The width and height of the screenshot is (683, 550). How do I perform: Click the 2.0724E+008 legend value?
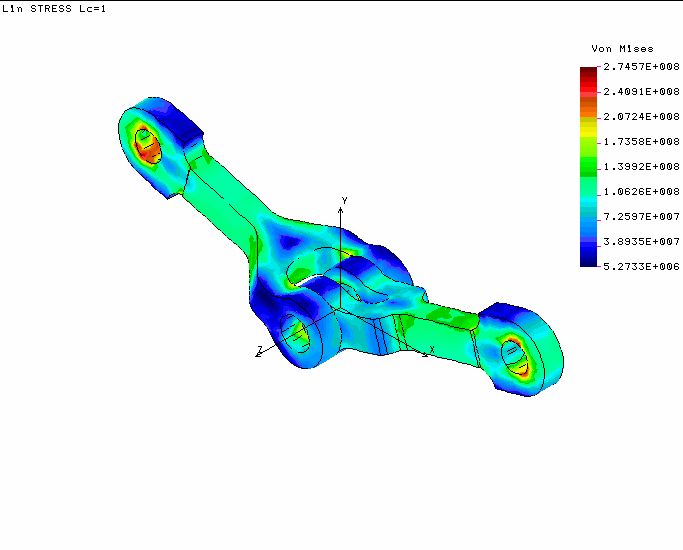pyautogui.click(x=641, y=117)
